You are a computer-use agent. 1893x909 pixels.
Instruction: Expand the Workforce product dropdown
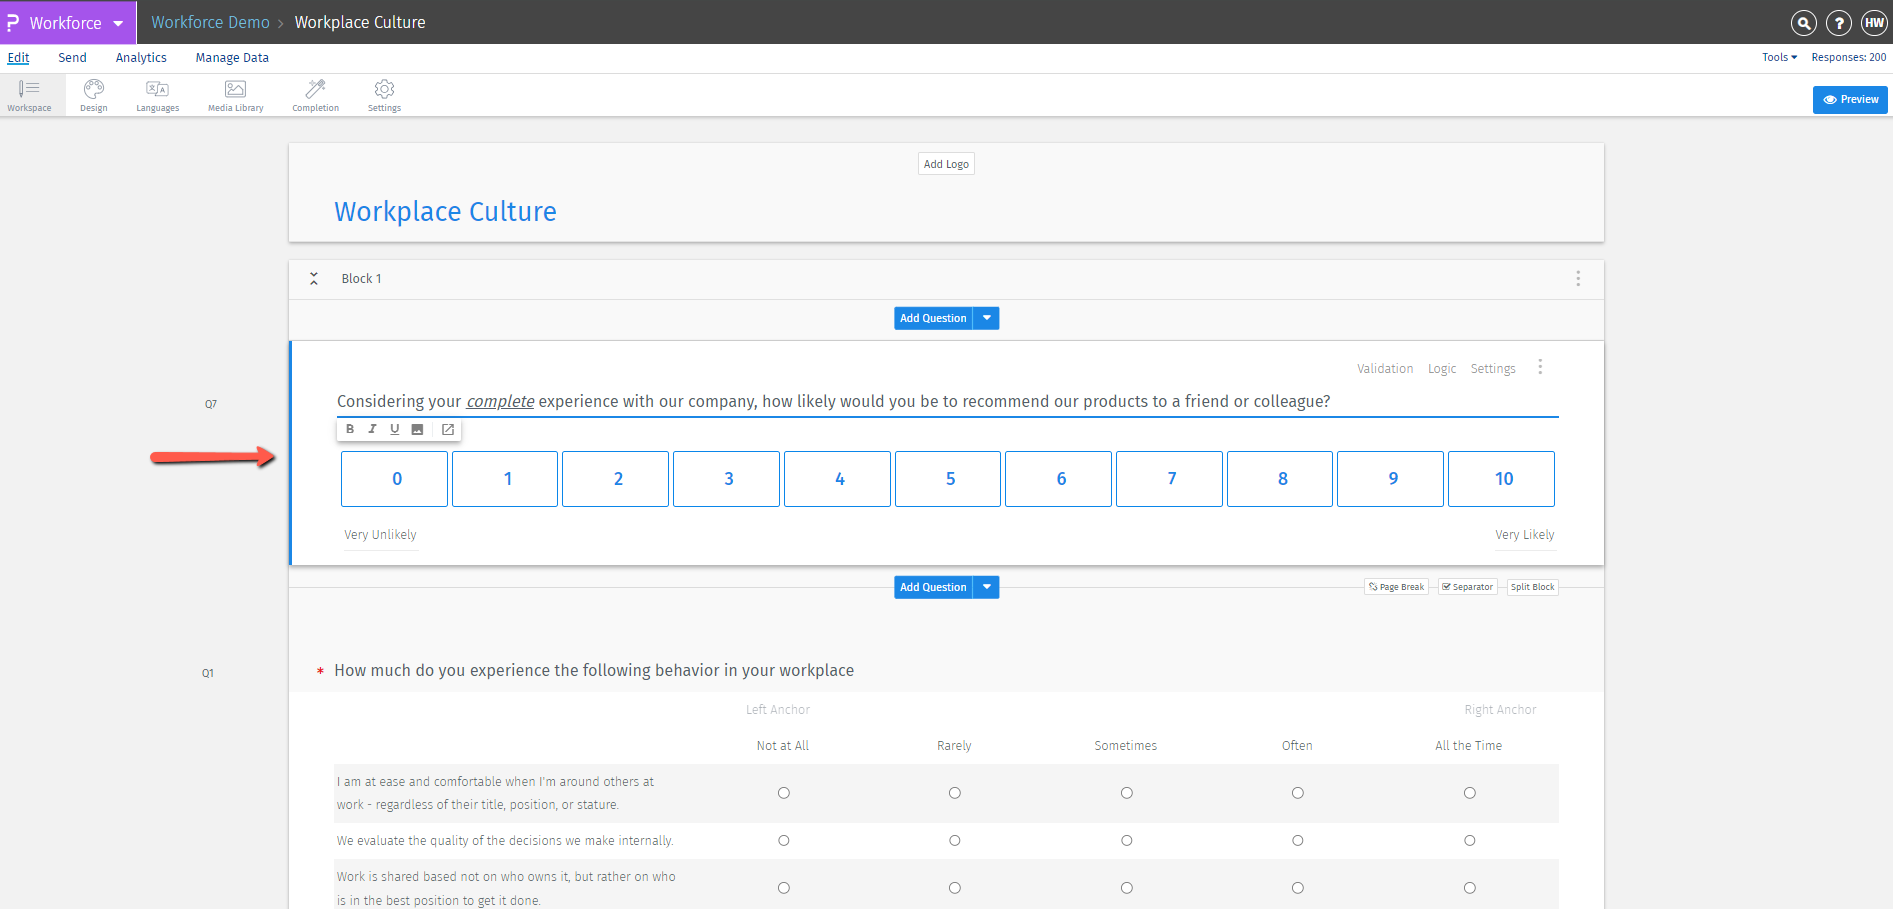coord(118,23)
